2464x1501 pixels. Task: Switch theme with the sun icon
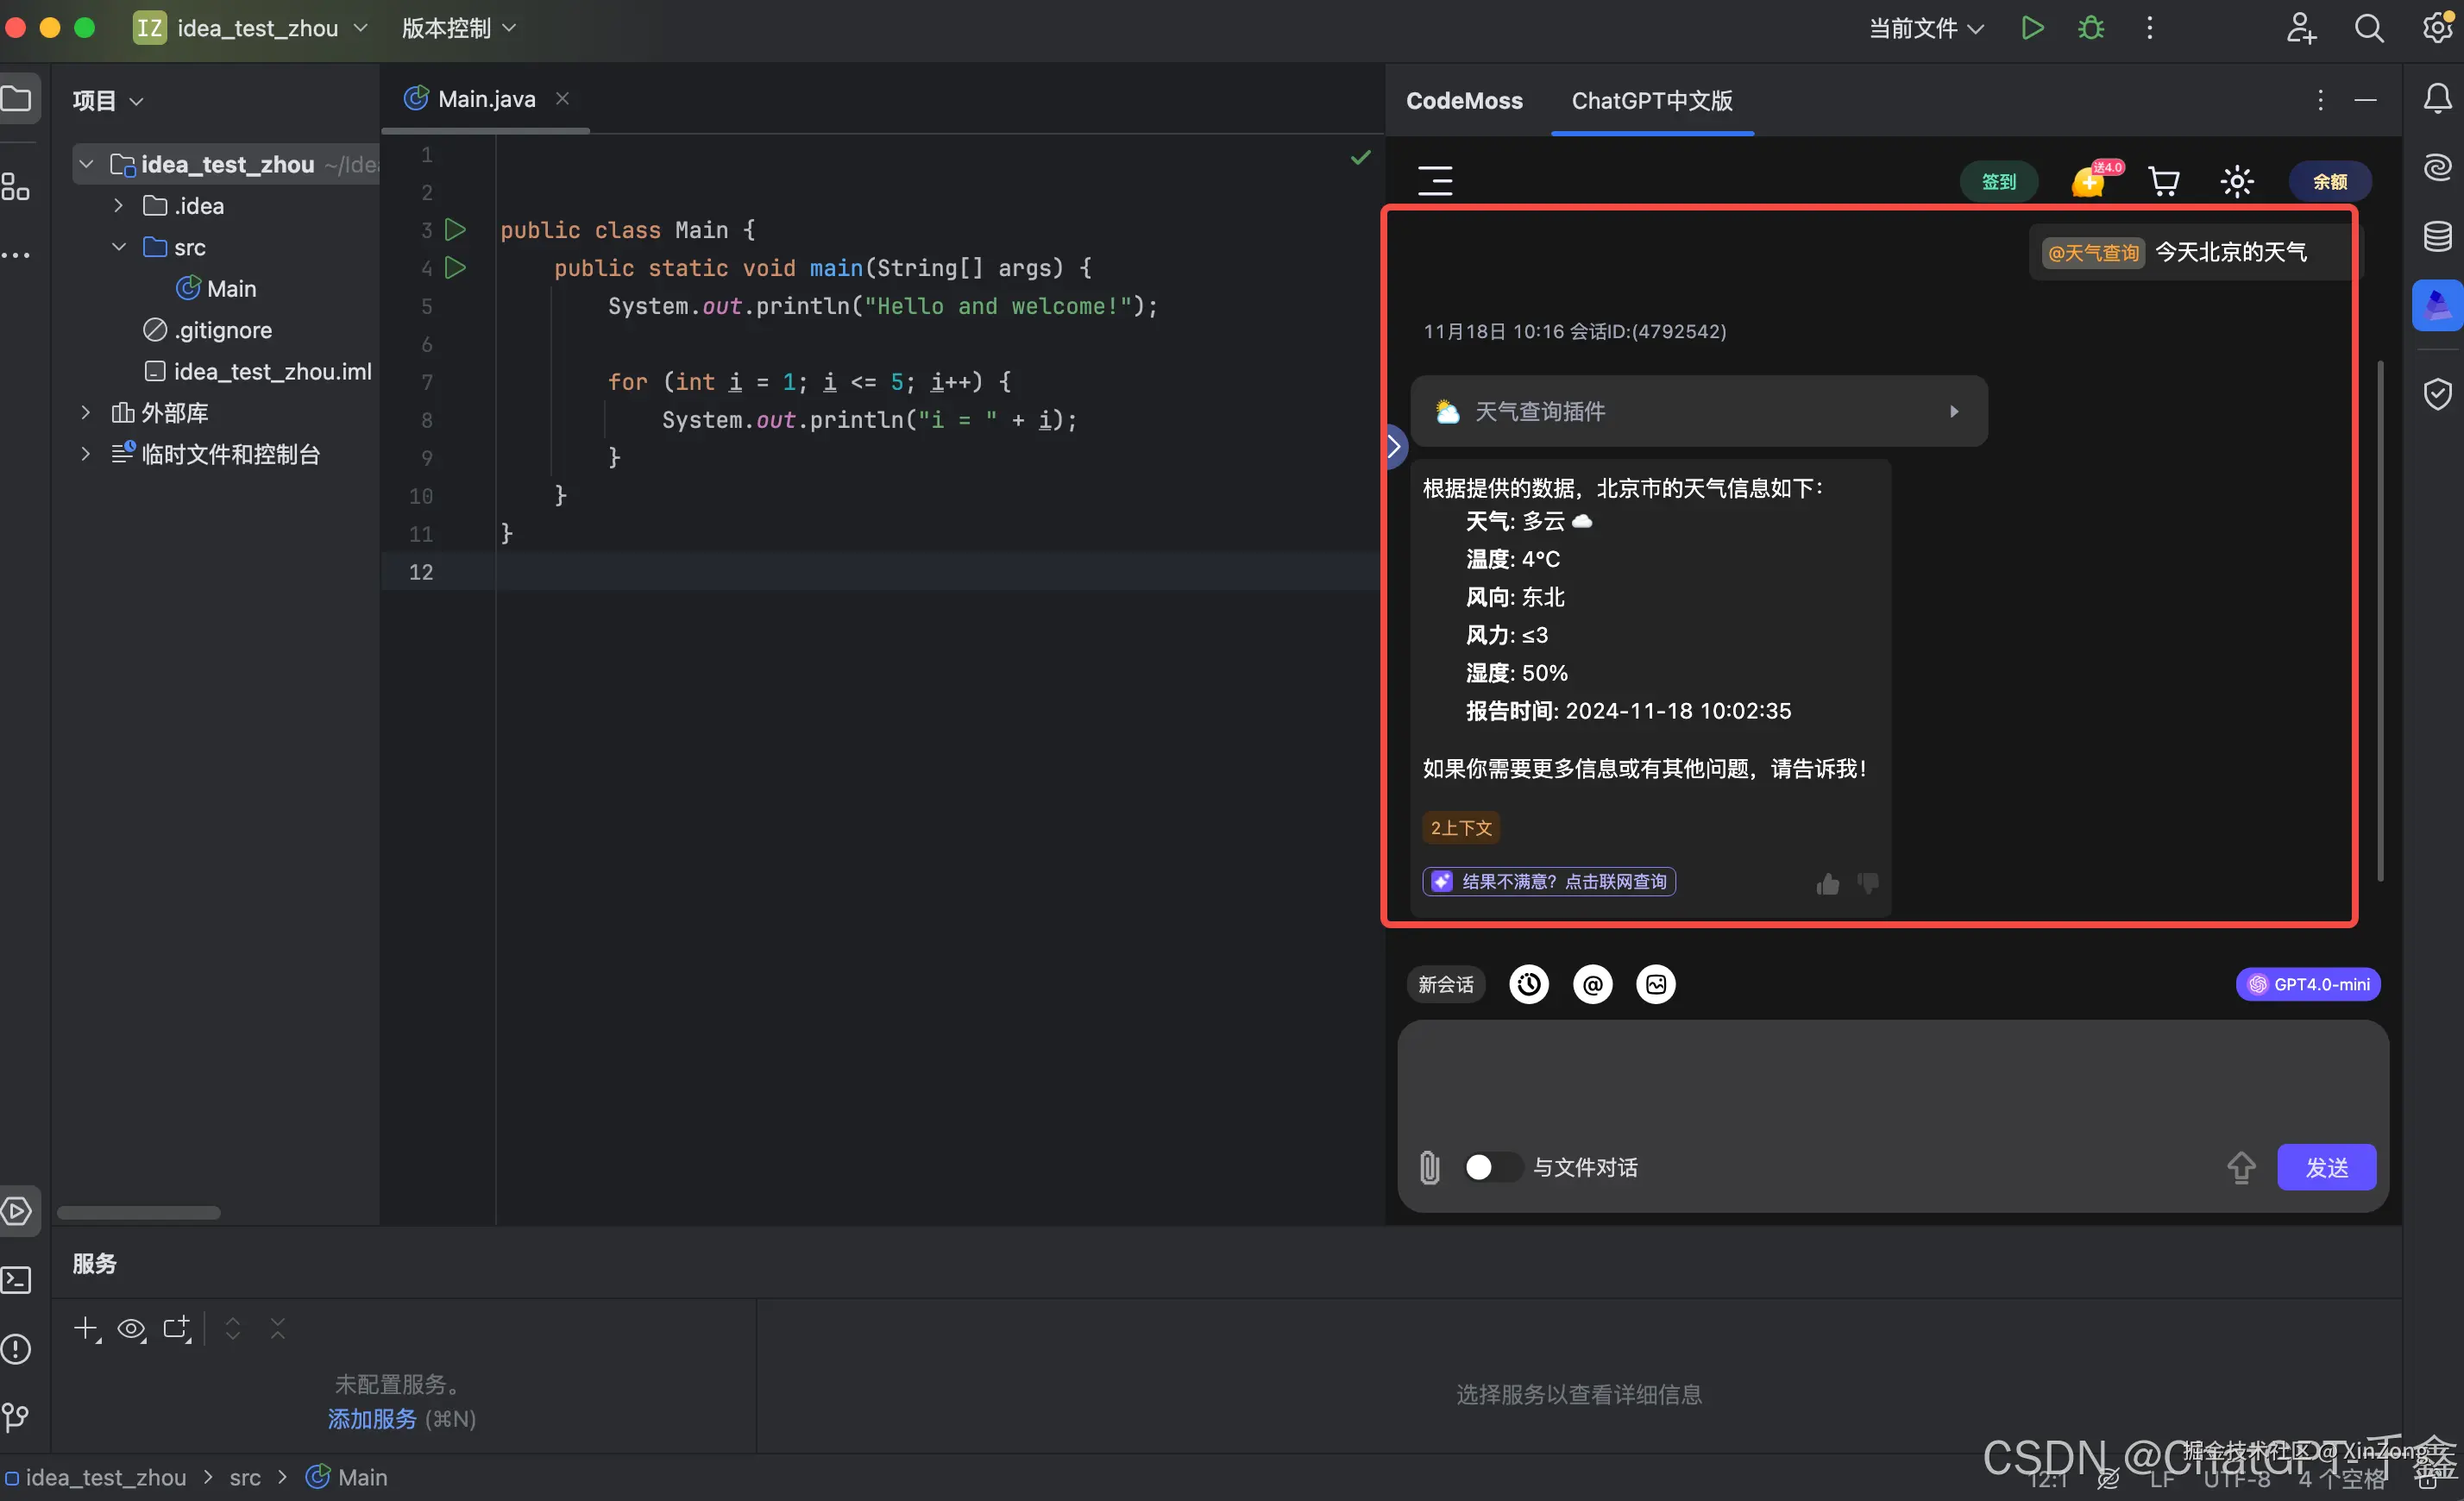tap(2237, 181)
